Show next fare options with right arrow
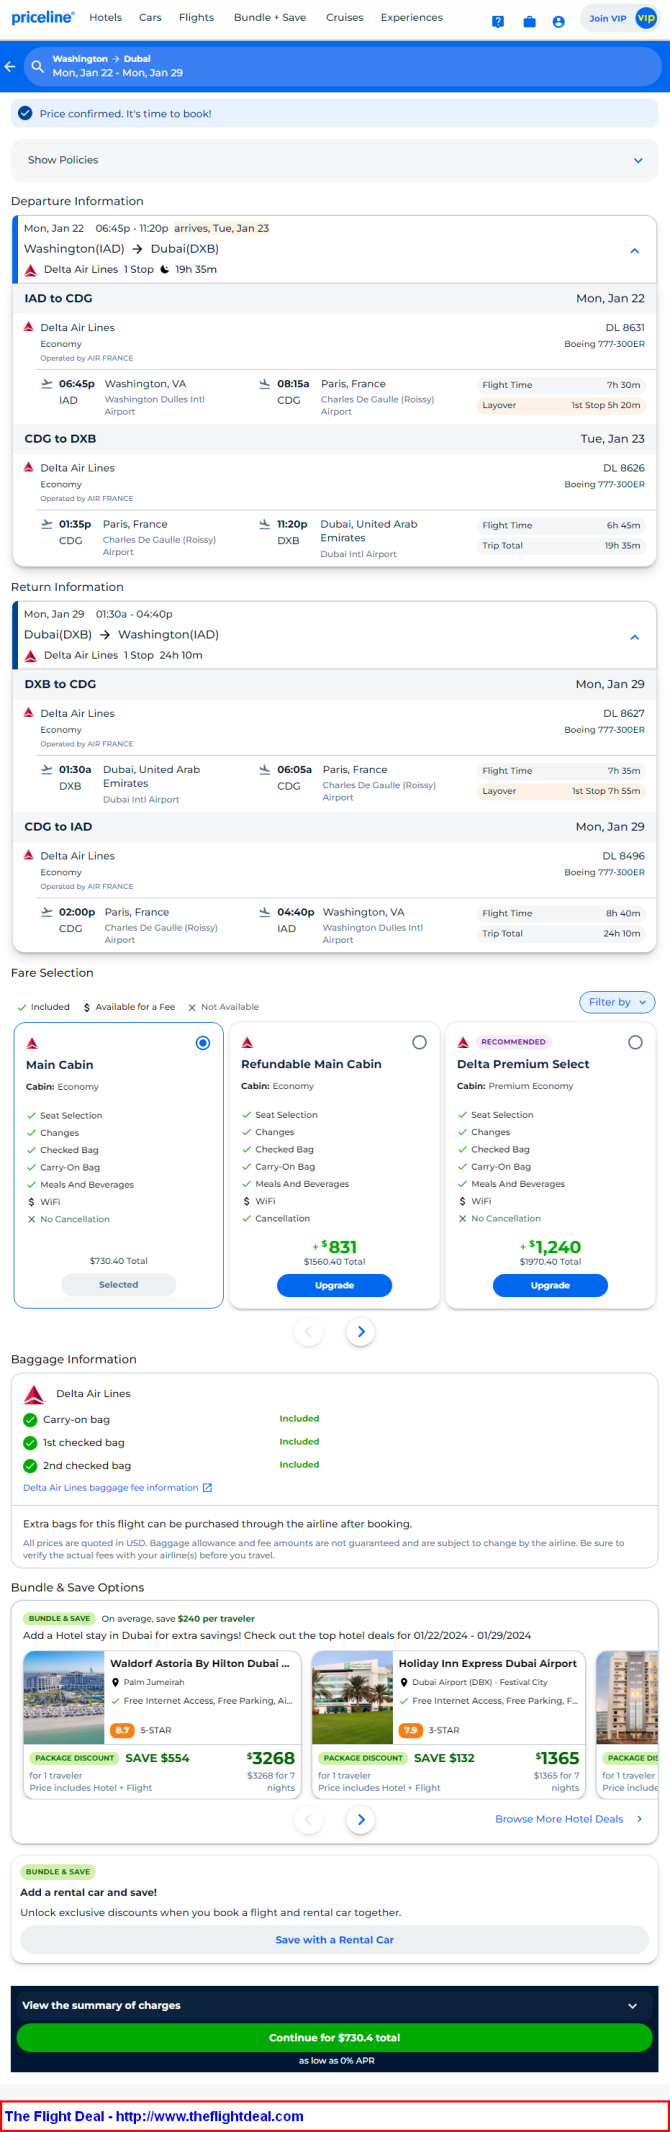This screenshot has width=670, height=2132. 361,1331
